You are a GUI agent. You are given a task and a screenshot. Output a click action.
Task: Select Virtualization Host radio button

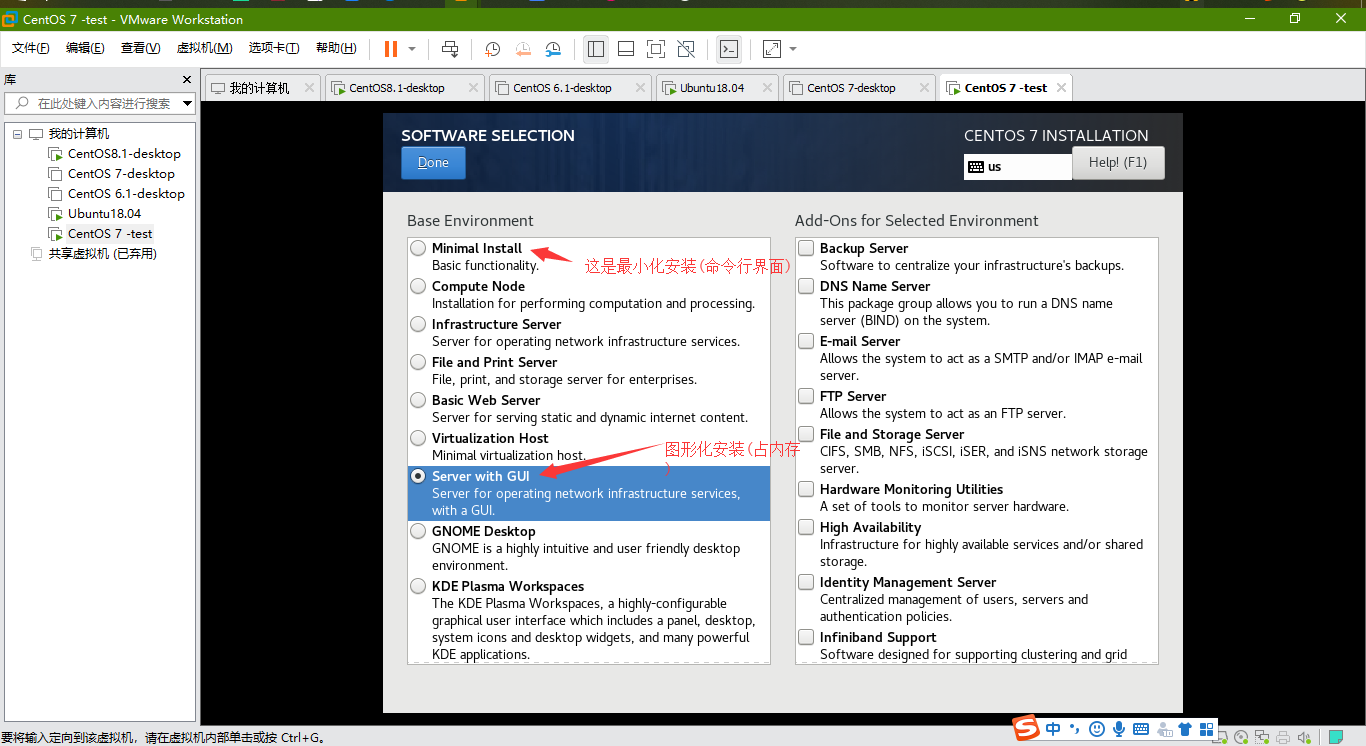click(x=418, y=438)
